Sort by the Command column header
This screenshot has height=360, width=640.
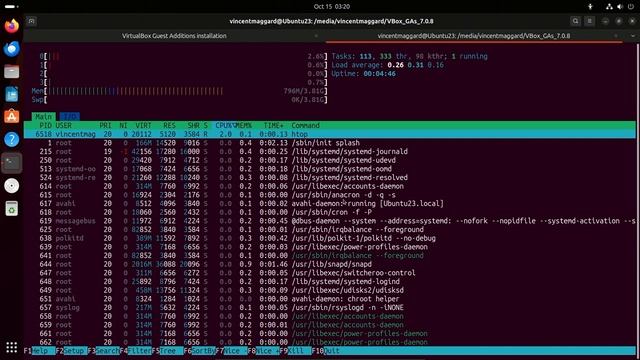point(305,125)
